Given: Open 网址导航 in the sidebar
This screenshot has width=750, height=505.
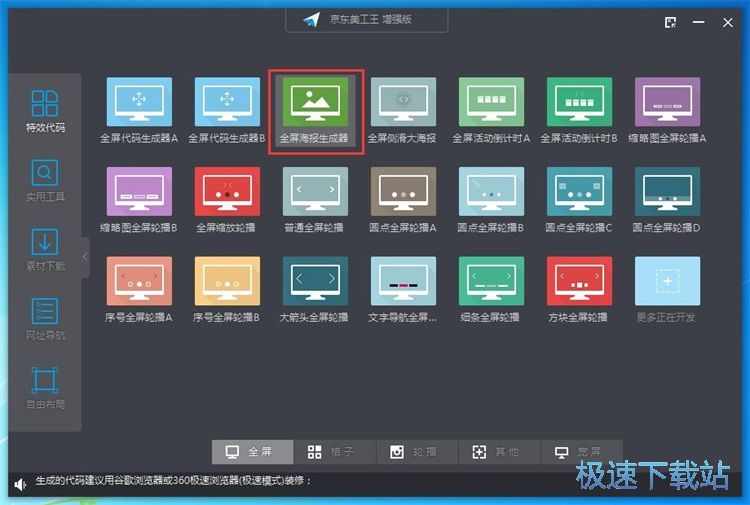Looking at the screenshot, I should coord(45,319).
